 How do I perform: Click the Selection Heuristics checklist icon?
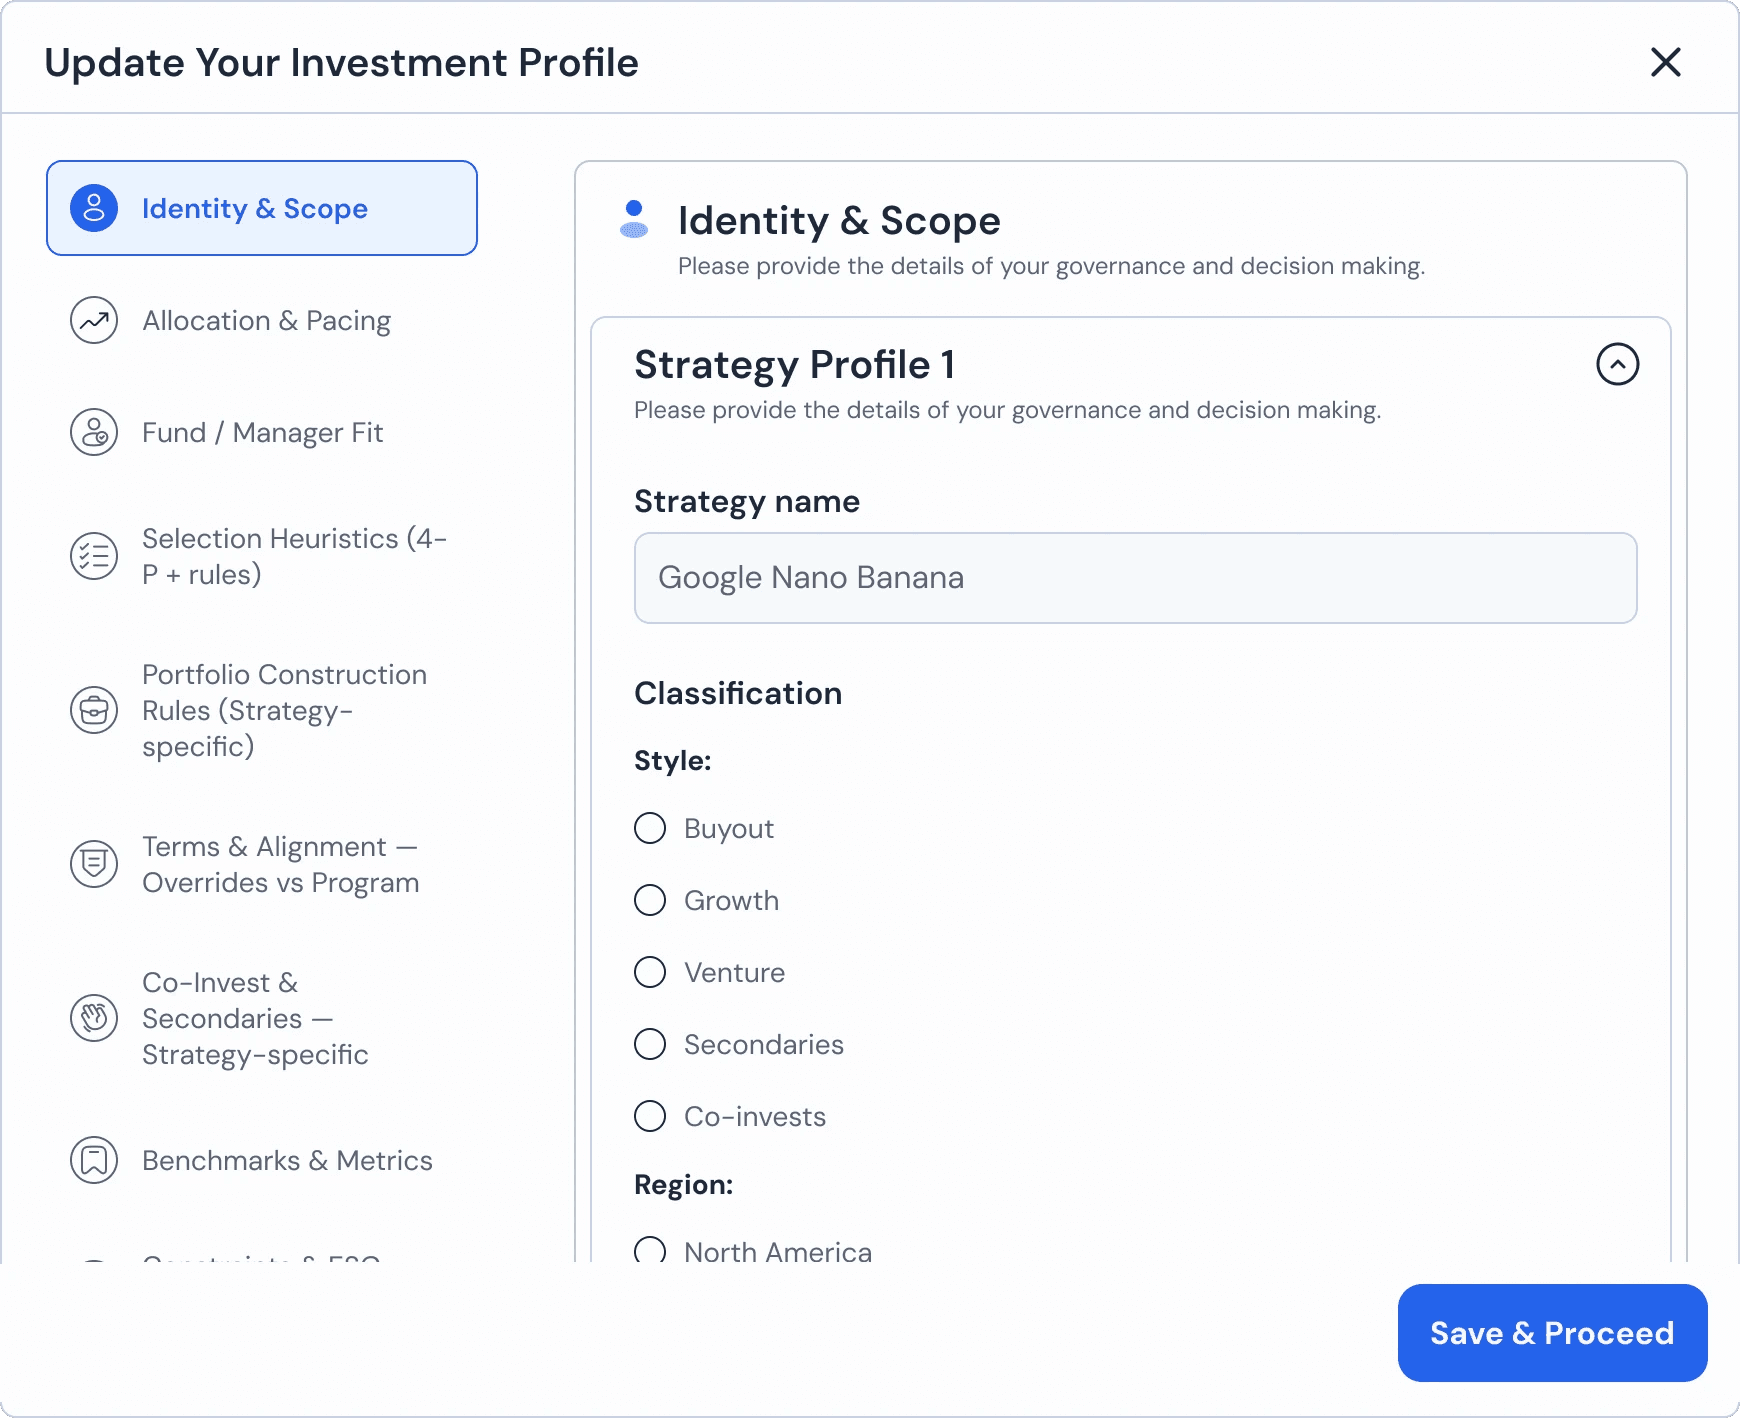[94, 556]
